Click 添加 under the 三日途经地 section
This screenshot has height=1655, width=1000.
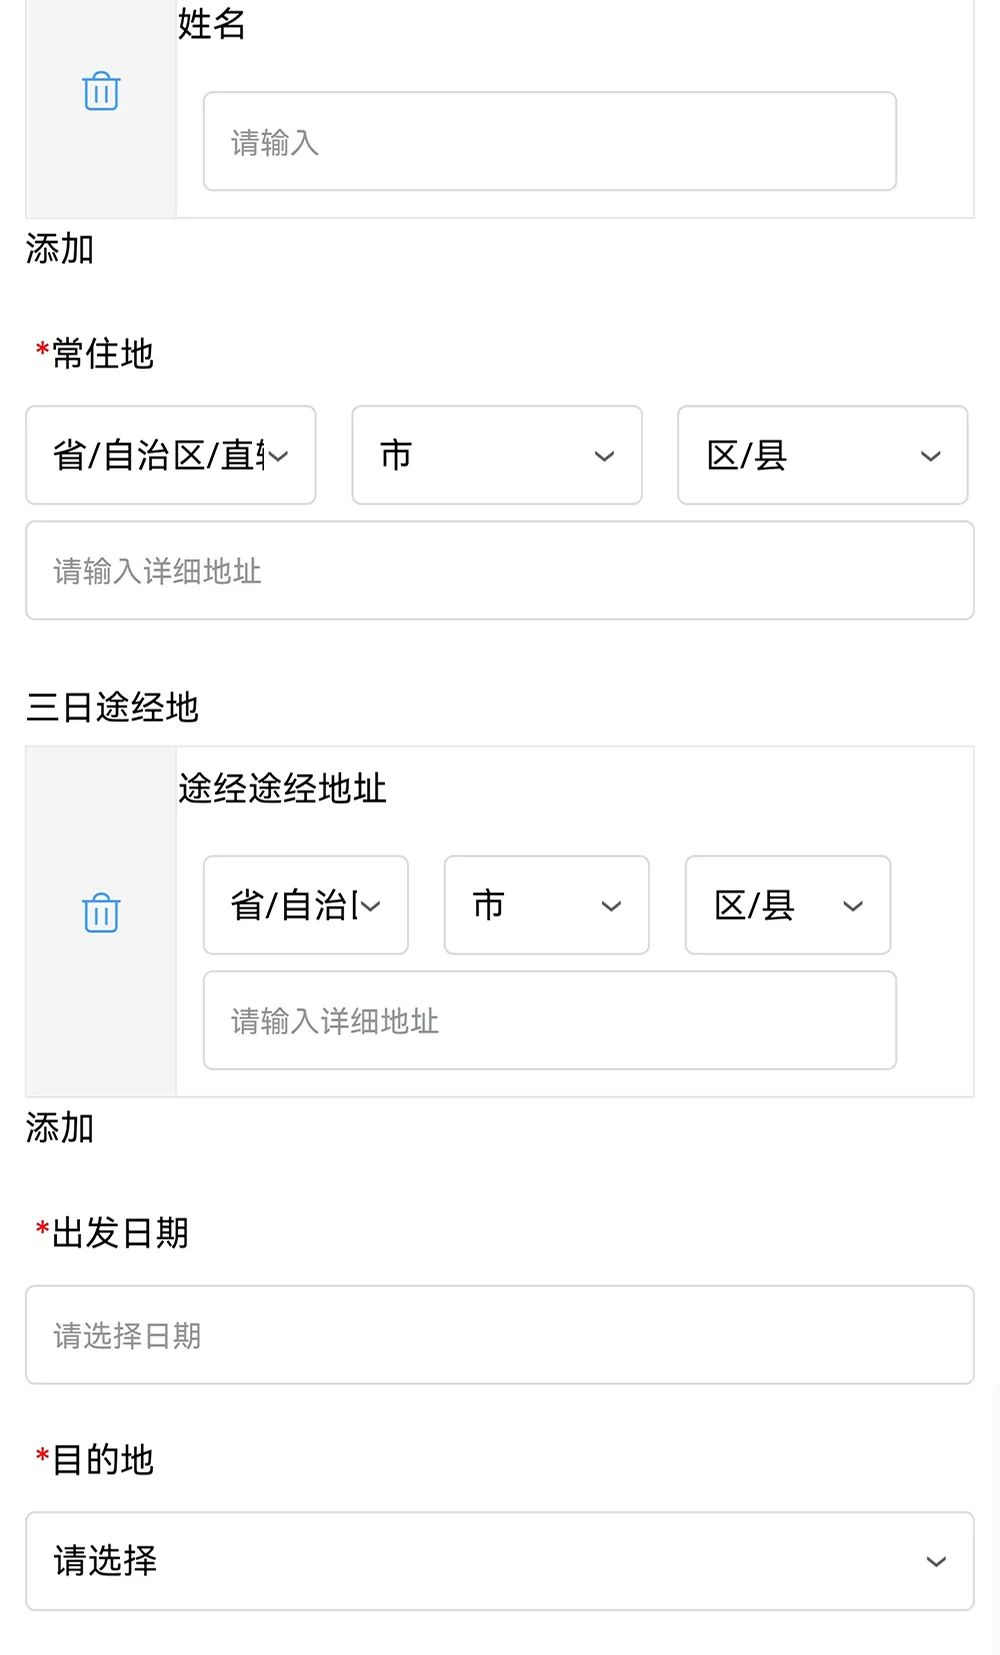point(58,1128)
